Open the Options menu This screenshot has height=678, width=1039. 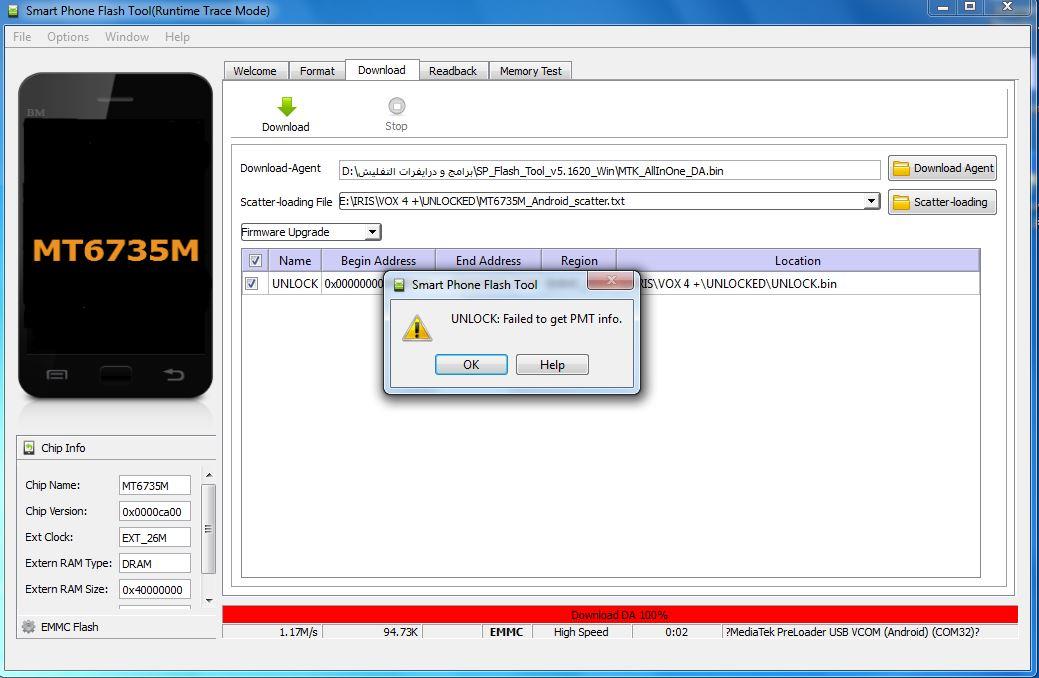coord(68,36)
